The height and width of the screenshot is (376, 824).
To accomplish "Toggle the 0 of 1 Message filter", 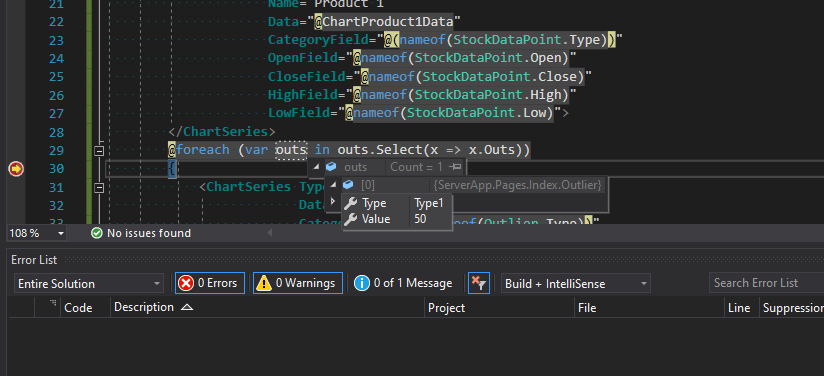I will pos(403,283).
